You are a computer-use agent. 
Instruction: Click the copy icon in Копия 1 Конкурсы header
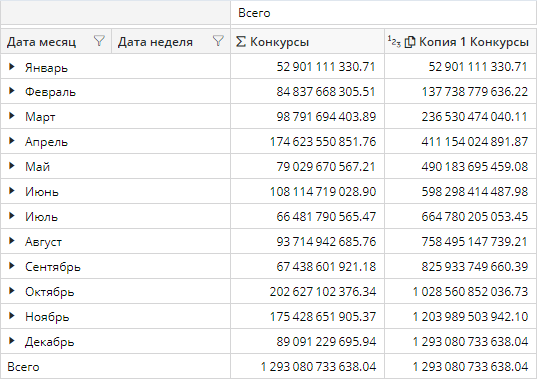[x=410, y=42]
